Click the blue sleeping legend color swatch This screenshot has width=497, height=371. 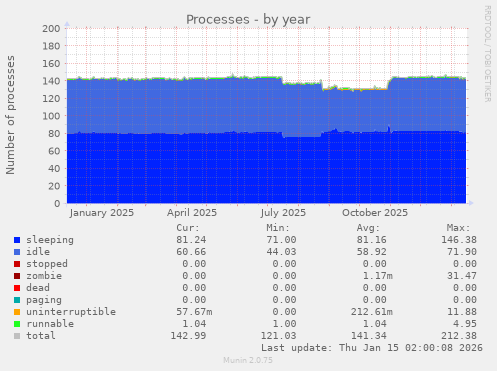coord(17,240)
